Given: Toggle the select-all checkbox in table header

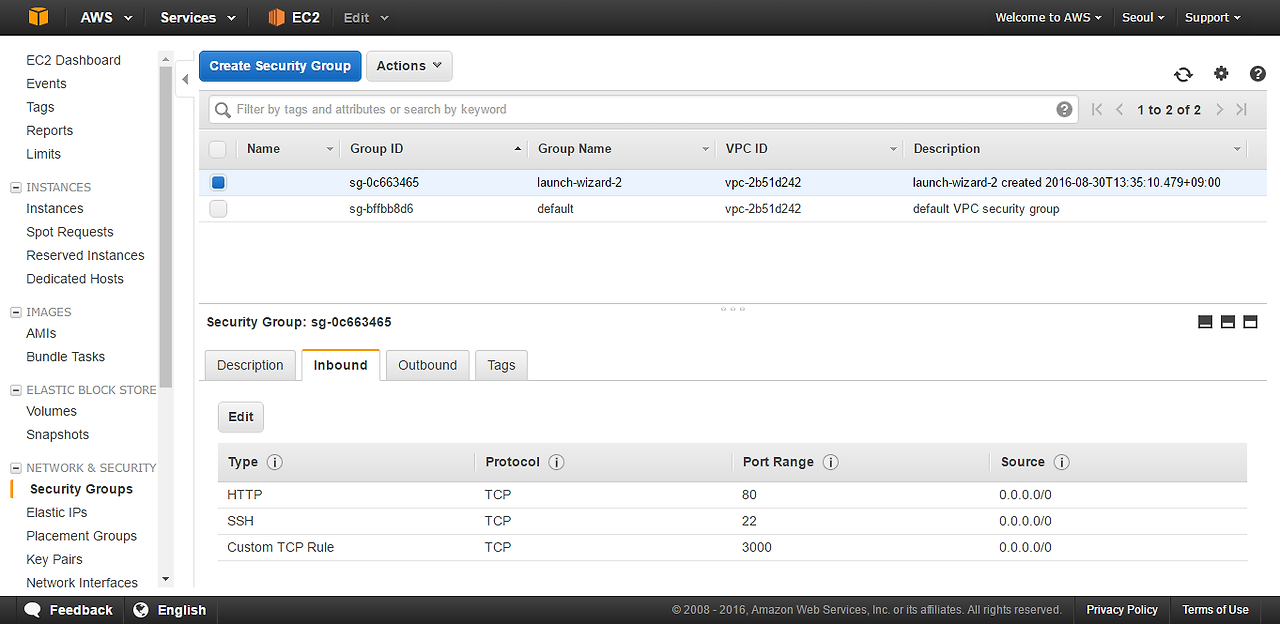Looking at the screenshot, I should pyautogui.click(x=217, y=149).
